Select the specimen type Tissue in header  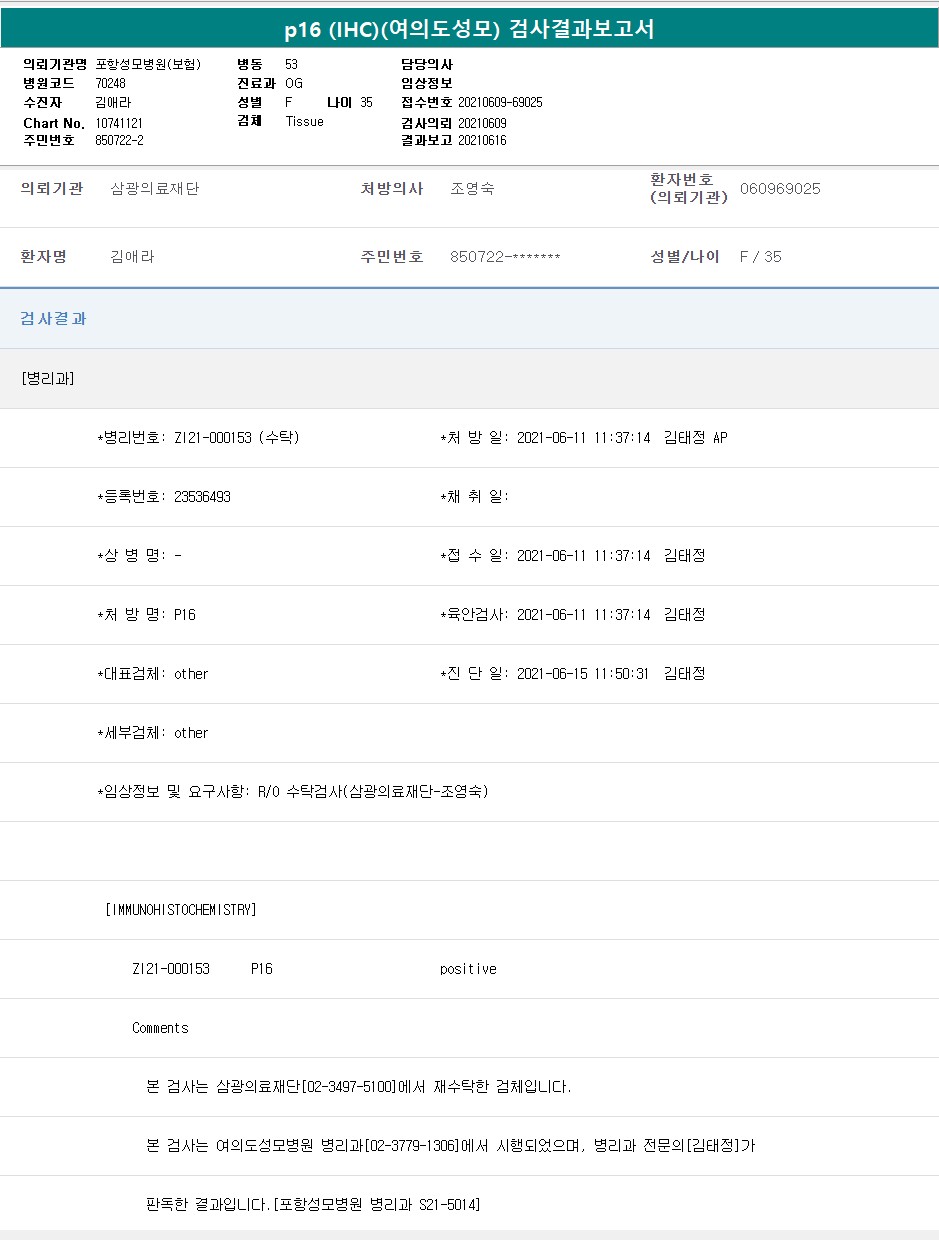305,121
